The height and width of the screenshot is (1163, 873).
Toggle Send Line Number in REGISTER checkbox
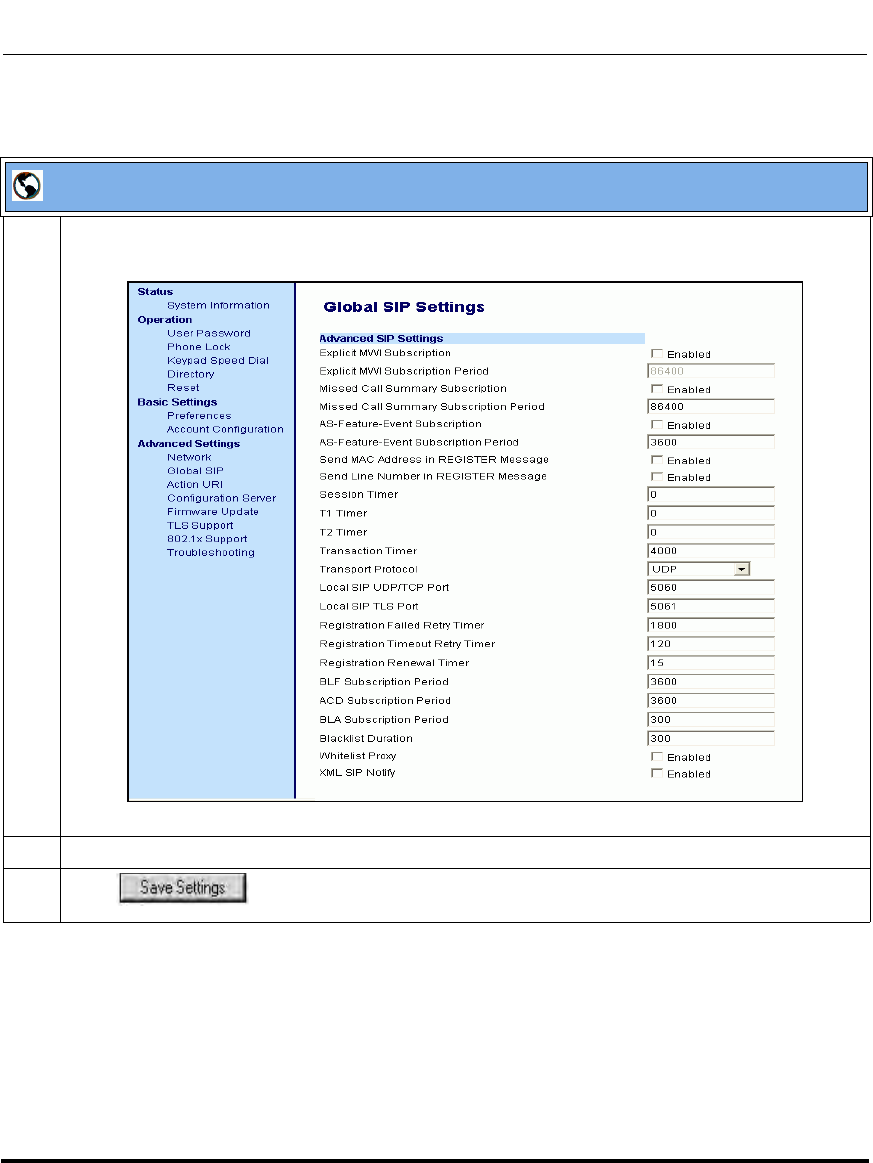[656, 477]
